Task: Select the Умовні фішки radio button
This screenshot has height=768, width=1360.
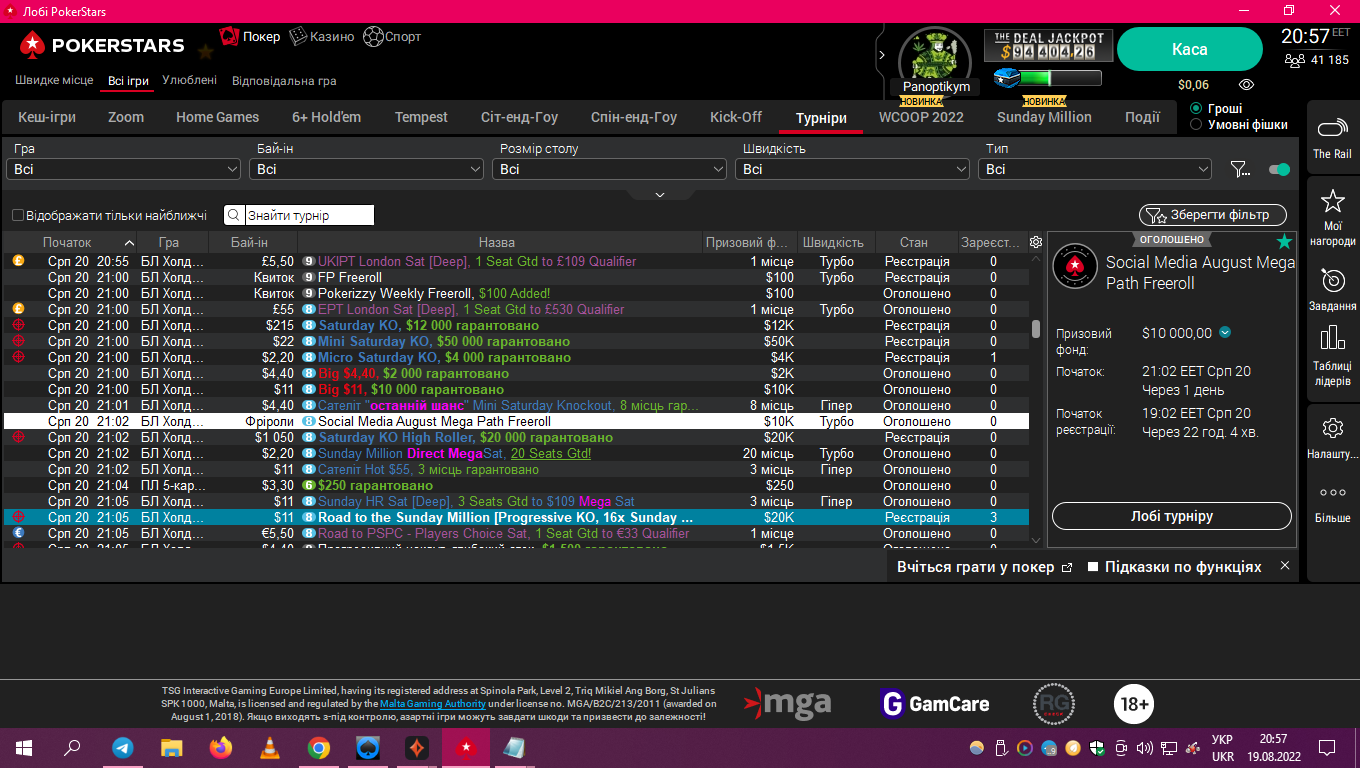Action: click(x=1196, y=125)
